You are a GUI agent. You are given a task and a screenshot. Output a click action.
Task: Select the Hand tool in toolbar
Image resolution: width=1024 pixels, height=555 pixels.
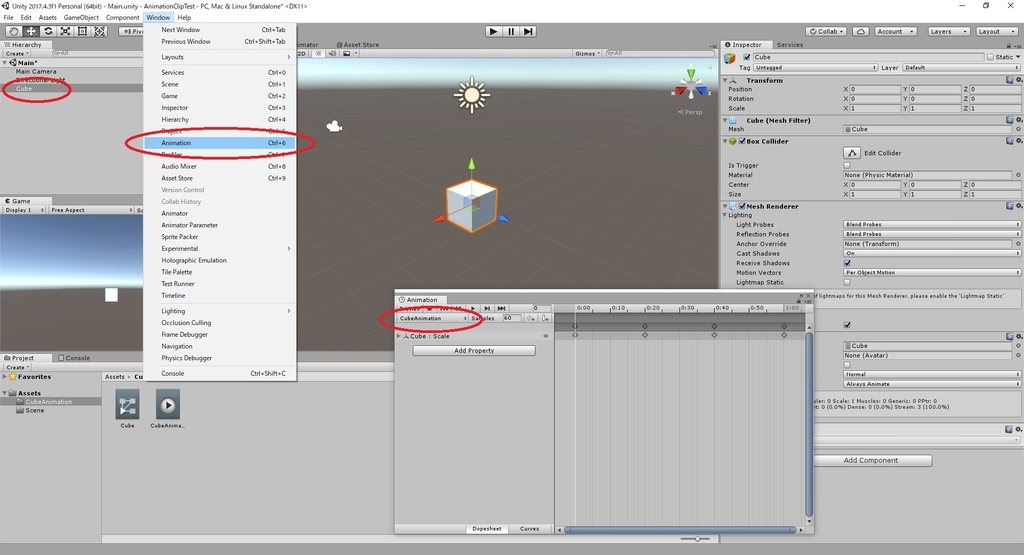[x=13, y=31]
